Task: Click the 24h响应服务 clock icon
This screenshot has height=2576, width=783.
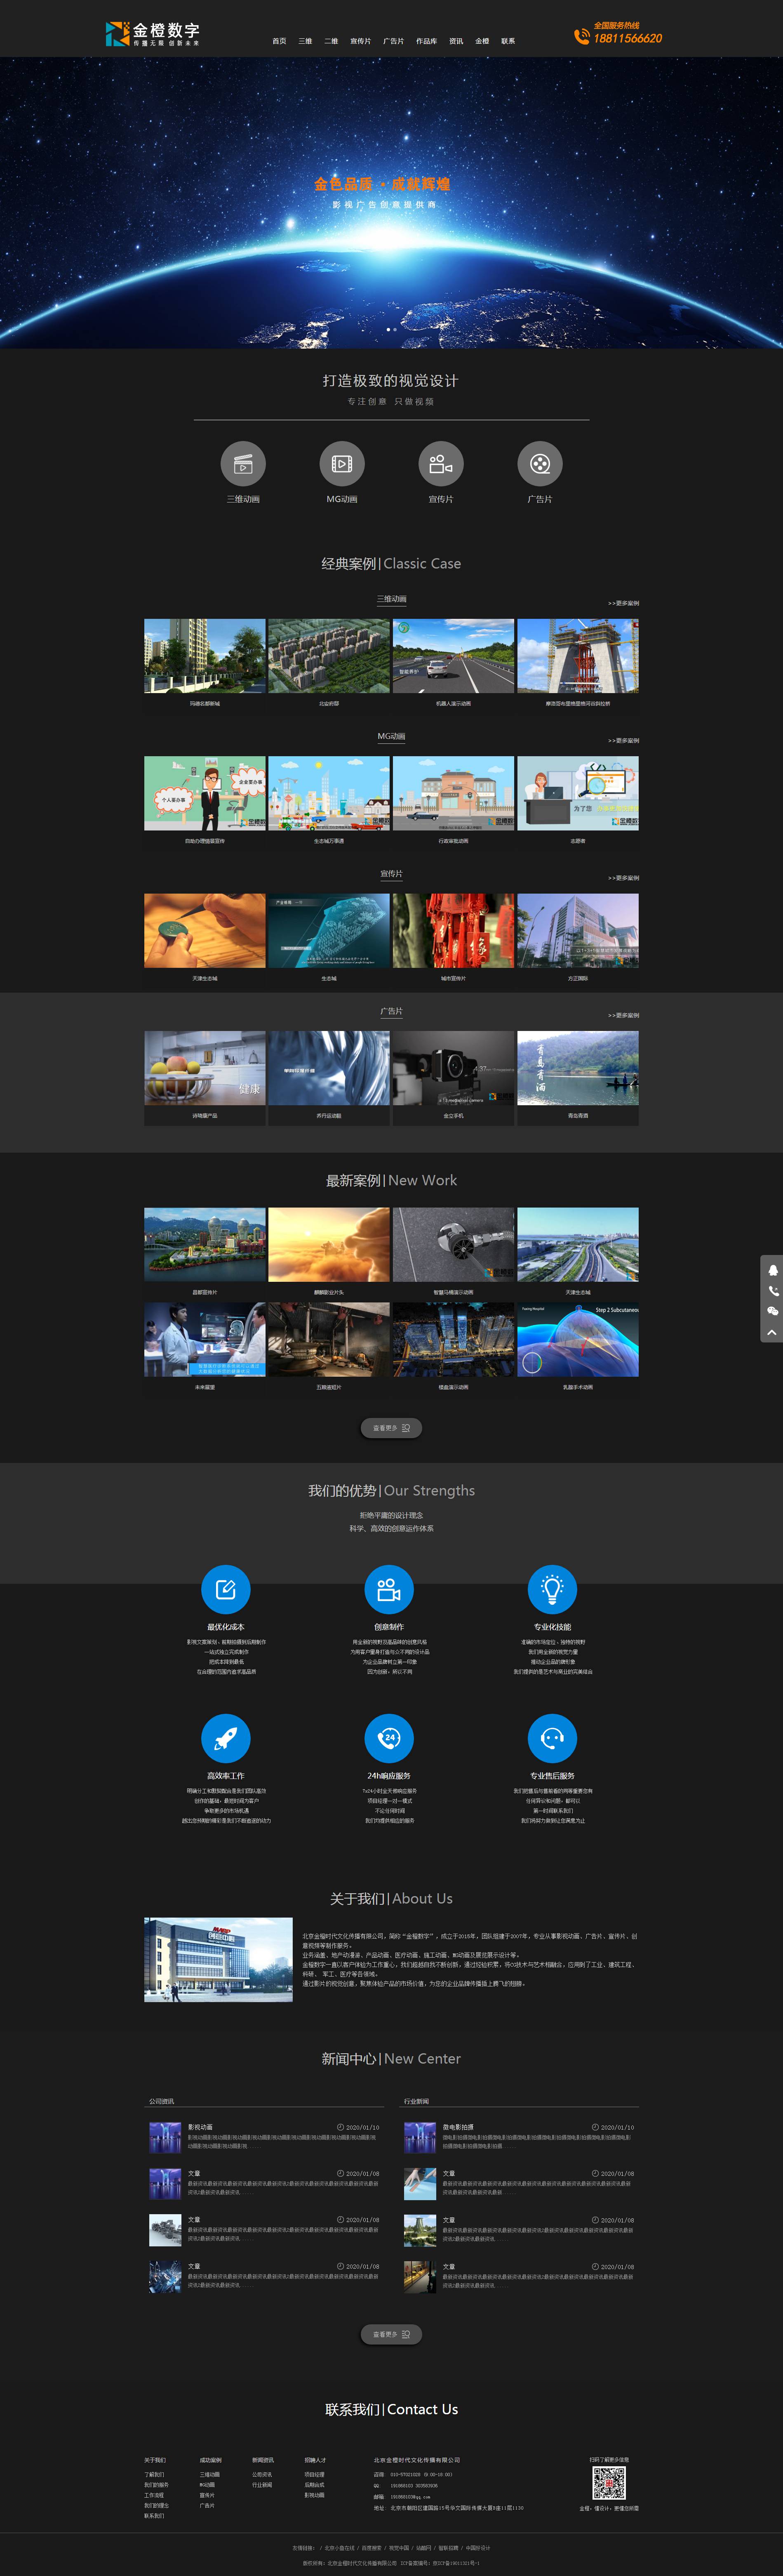Action: click(389, 1738)
